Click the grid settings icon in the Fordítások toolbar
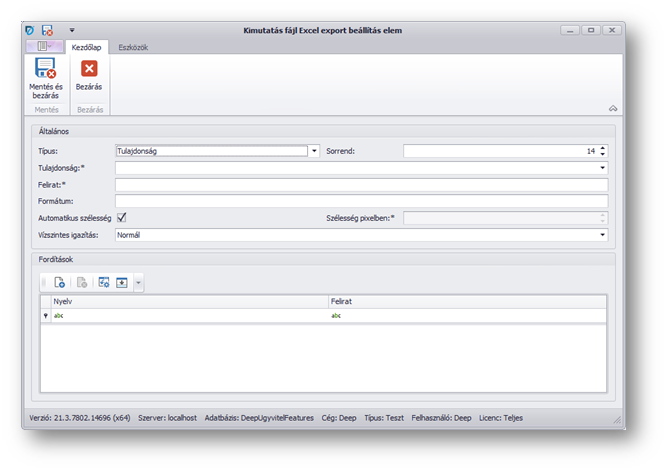Viewport: 668px width, 472px height. 103,283
